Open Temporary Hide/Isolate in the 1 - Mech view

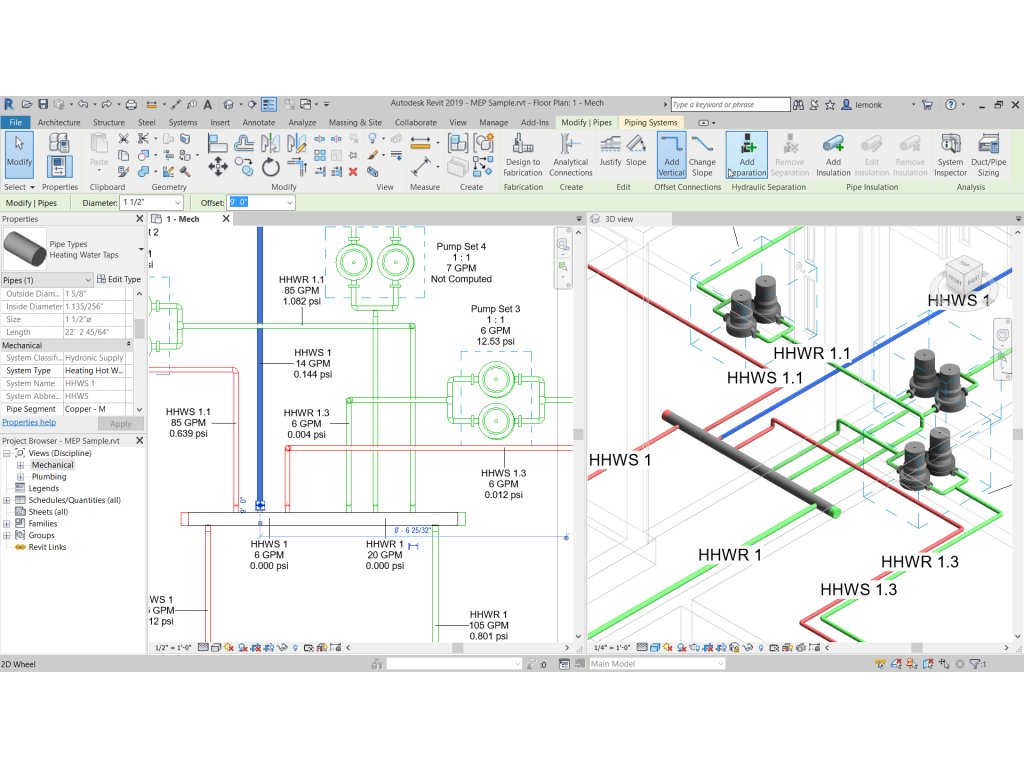282,648
